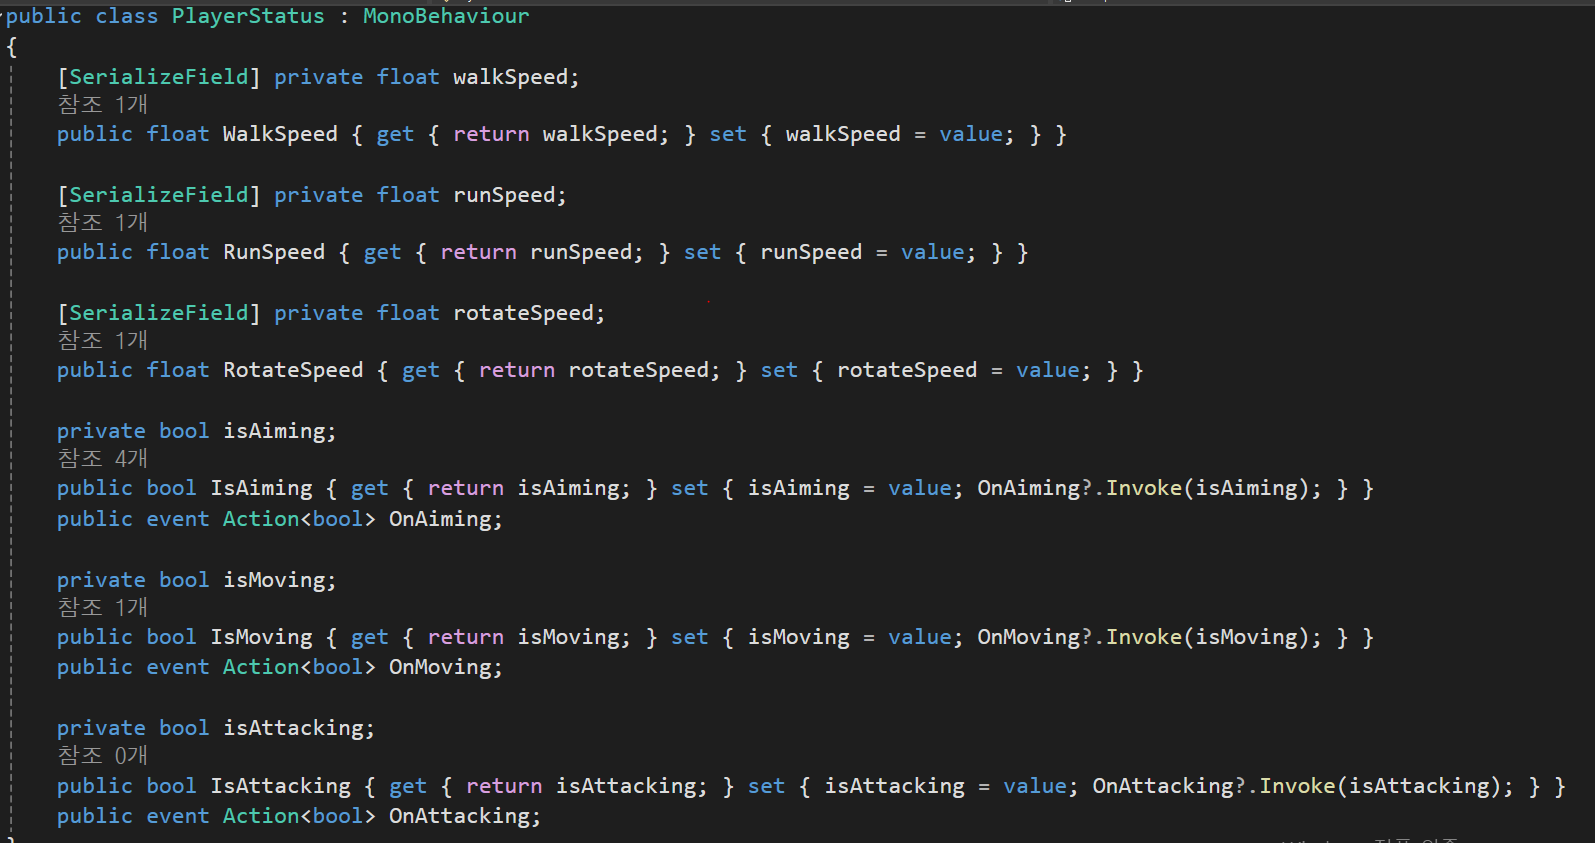Click Invoke in the OnMoving?.Invoke call
Viewport: 1595px width, 843px height.
(1144, 637)
